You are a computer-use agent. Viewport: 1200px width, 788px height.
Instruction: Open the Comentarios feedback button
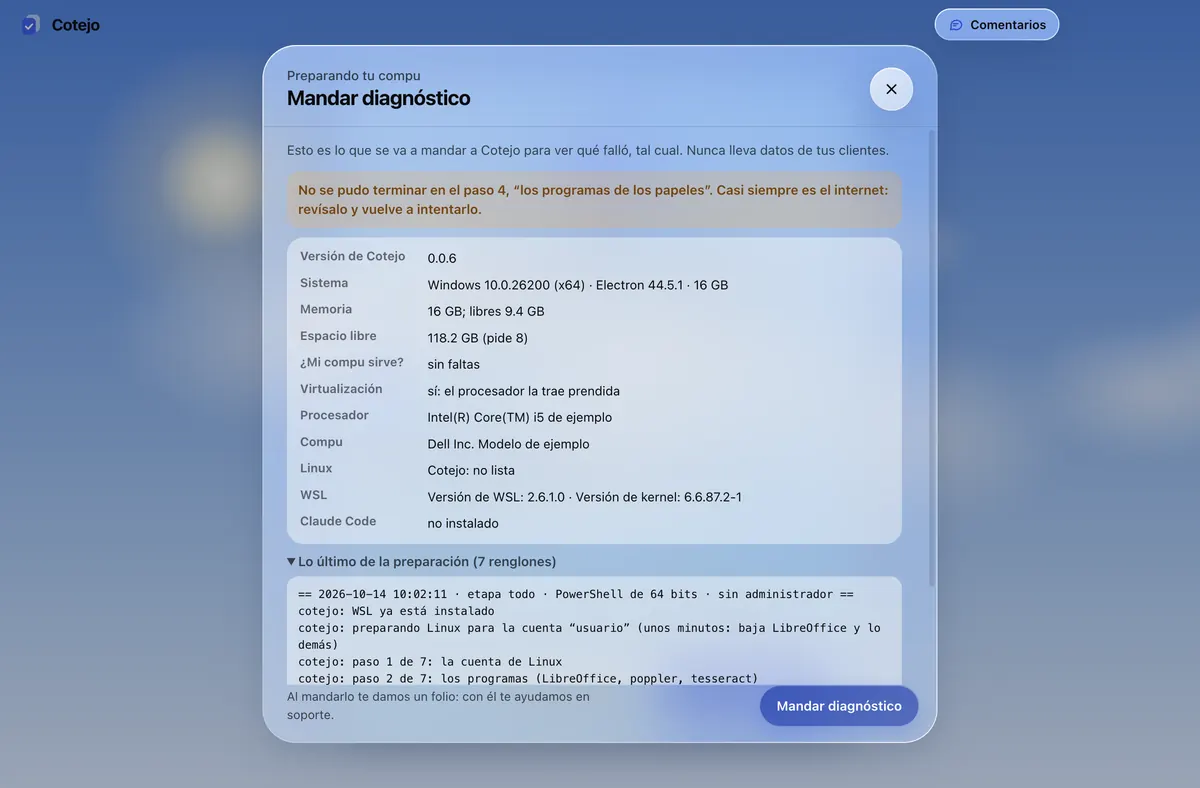(997, 25)
